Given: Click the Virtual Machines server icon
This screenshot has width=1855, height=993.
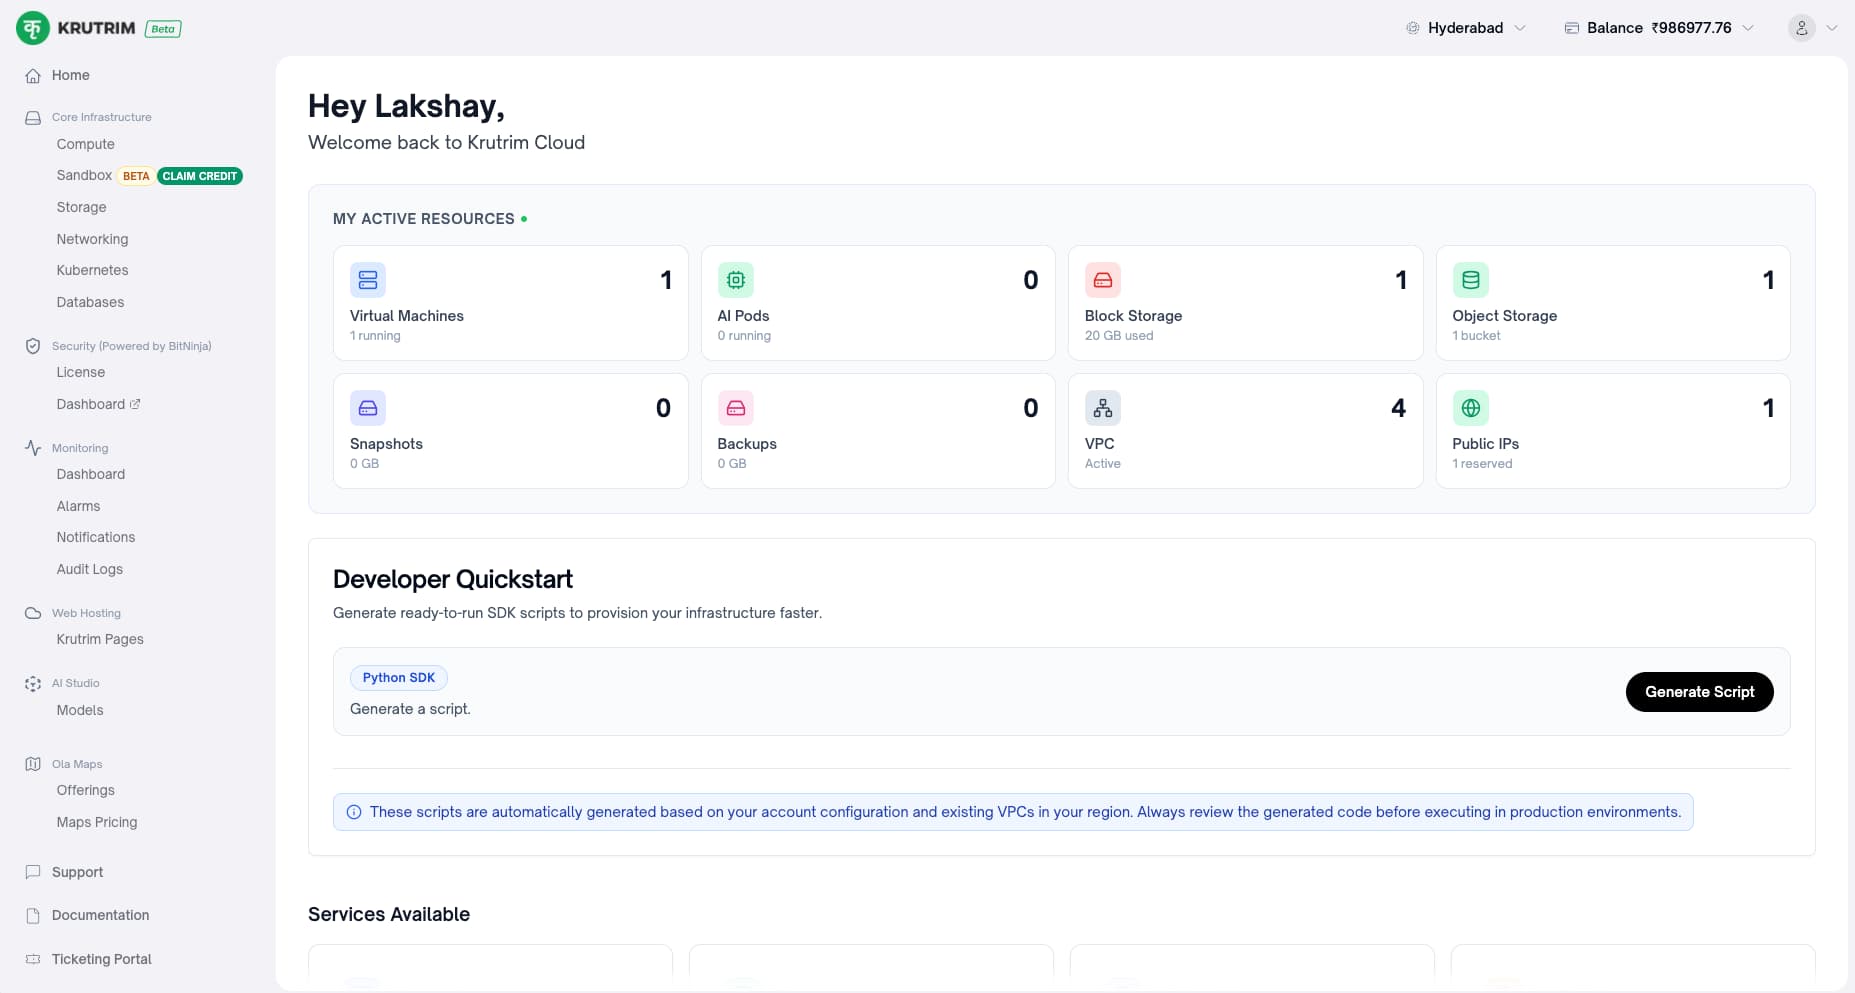Looking at the screenshot, I should (368, 280).
